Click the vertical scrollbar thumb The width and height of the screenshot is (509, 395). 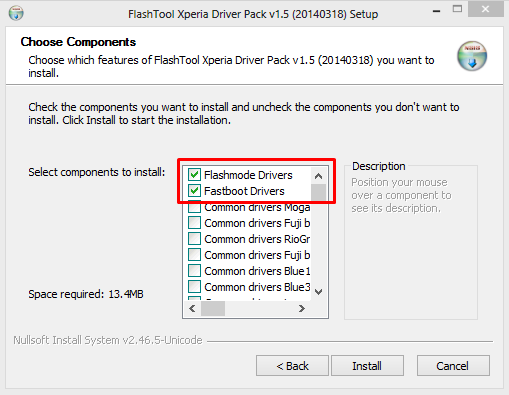click(318, 192)
